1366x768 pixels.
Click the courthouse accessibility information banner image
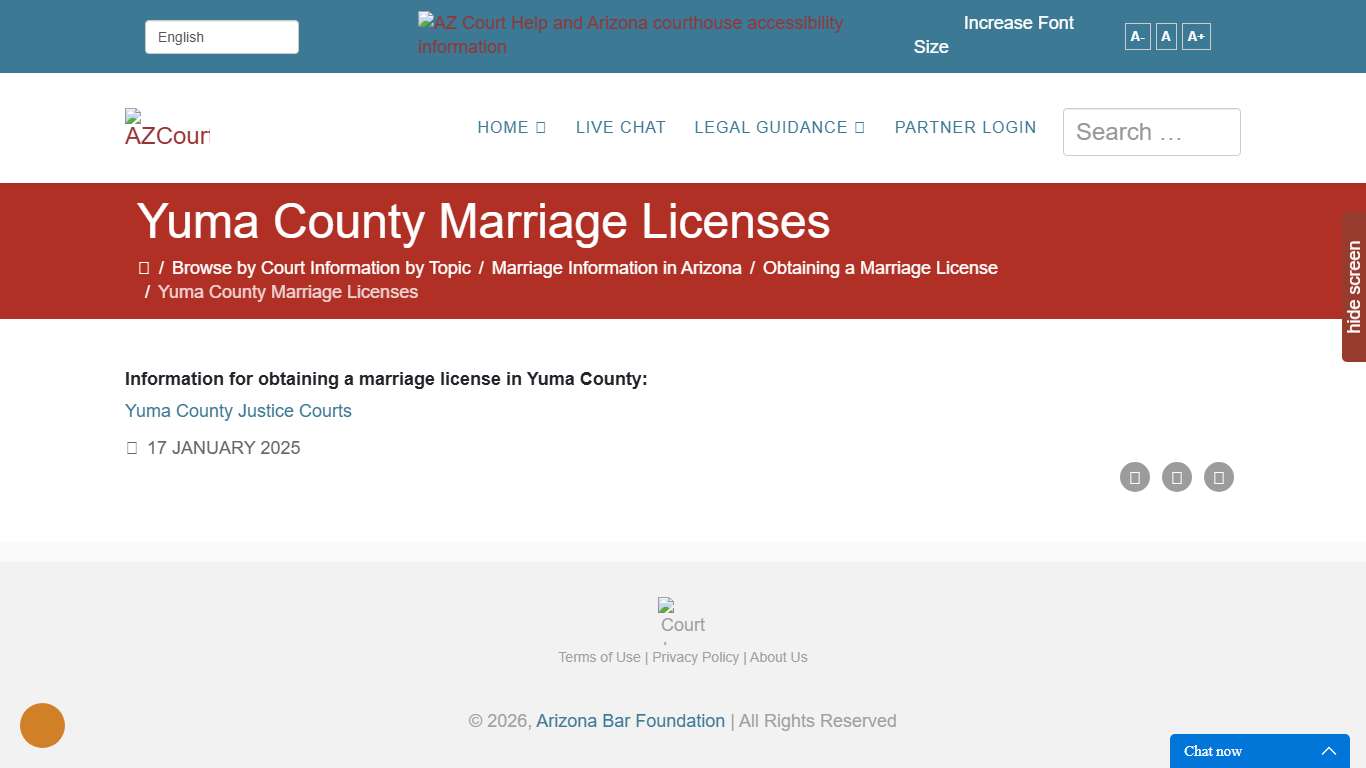click(630, 34)
